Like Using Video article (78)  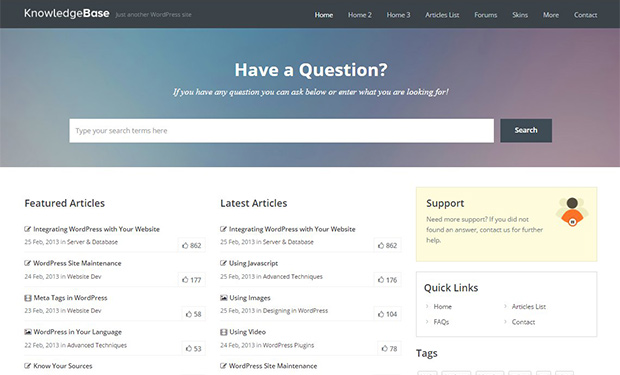(389, 348)
